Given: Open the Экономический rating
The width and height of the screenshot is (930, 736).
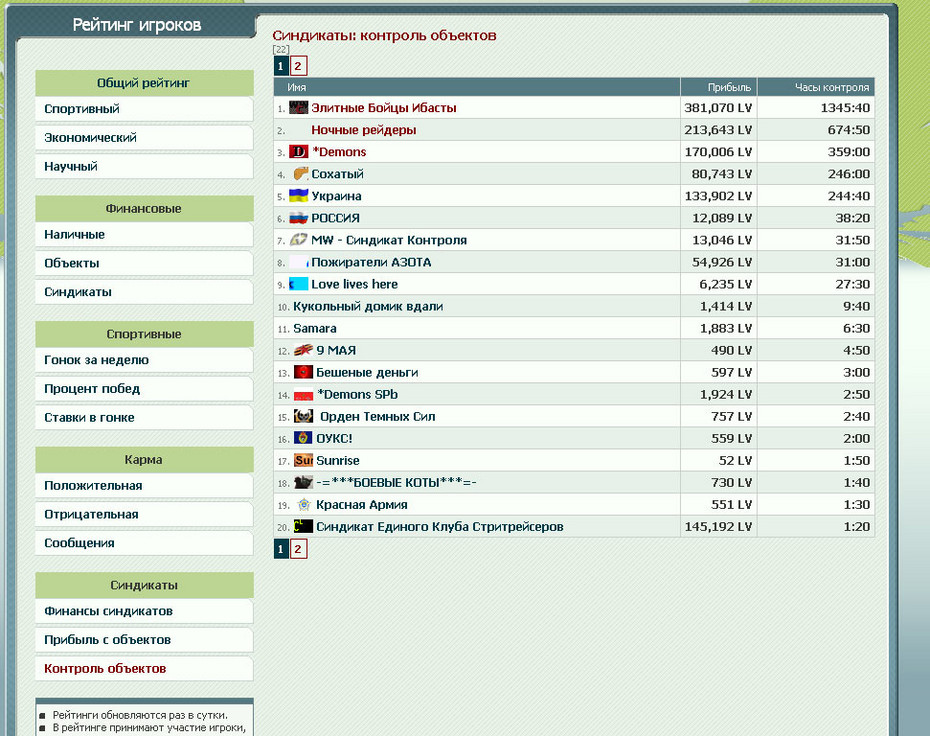Looking at the screenshot, I should pyautogui.click(x=144, y=138).
